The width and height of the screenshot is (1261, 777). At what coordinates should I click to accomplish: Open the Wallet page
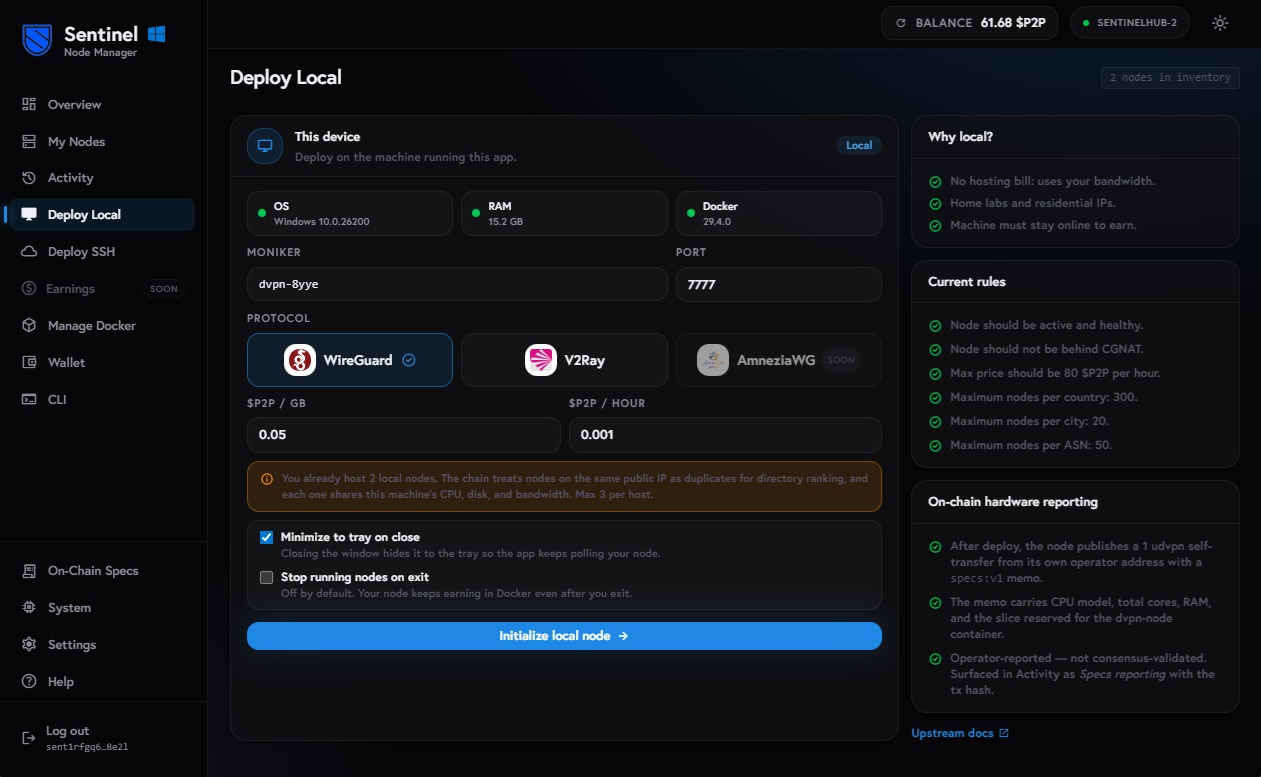[102, 363]
